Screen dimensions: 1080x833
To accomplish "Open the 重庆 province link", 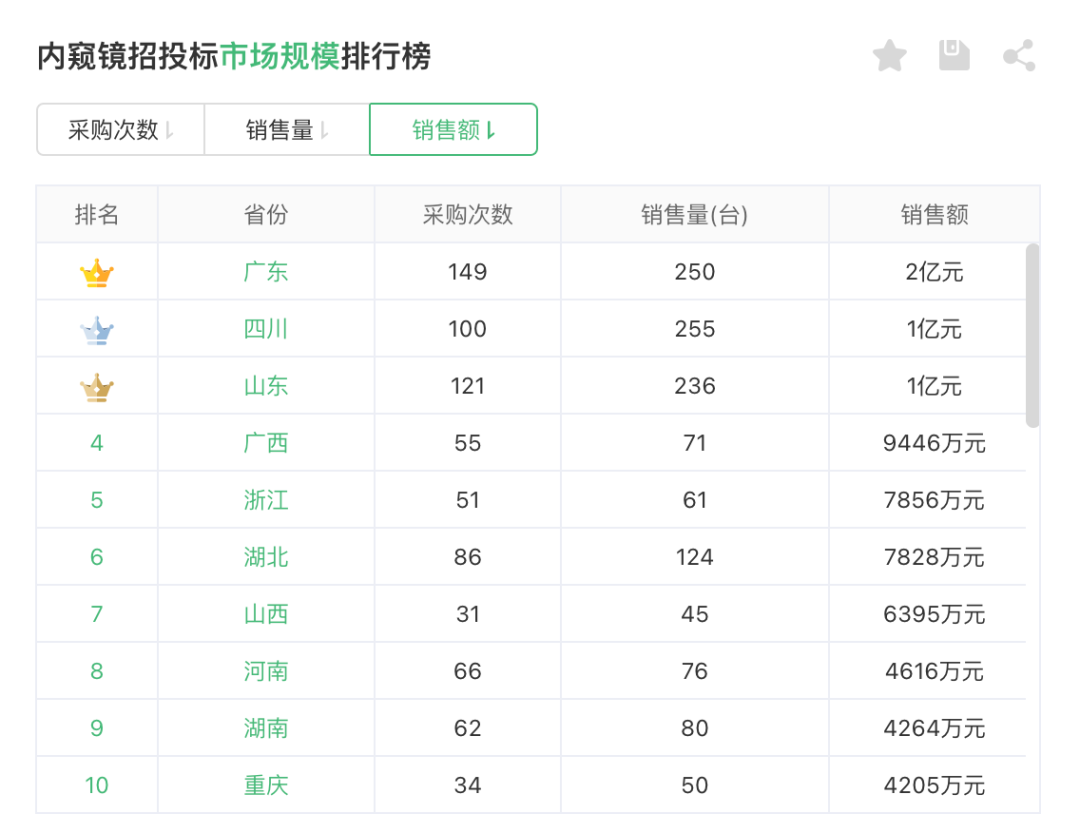I will 265,785.
